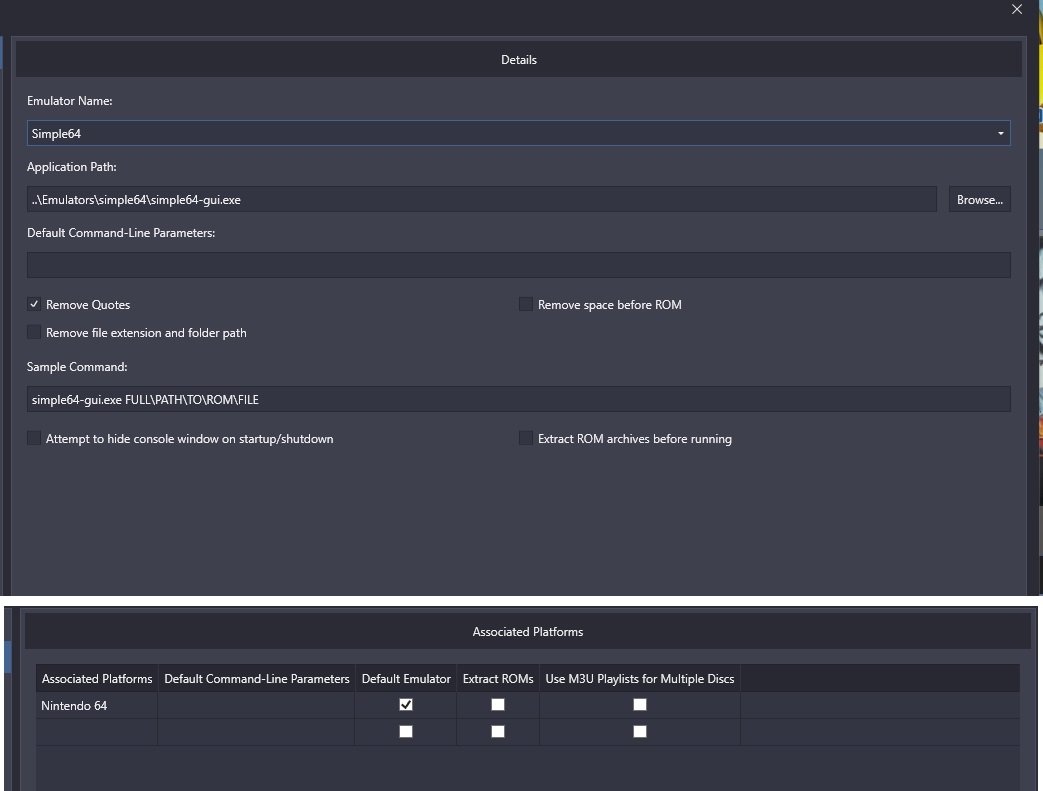Uncheck Default Emulator for Nintendo 64
Image resolution: width=1043 pixels, height=791 pixels.
pos(406,705)
